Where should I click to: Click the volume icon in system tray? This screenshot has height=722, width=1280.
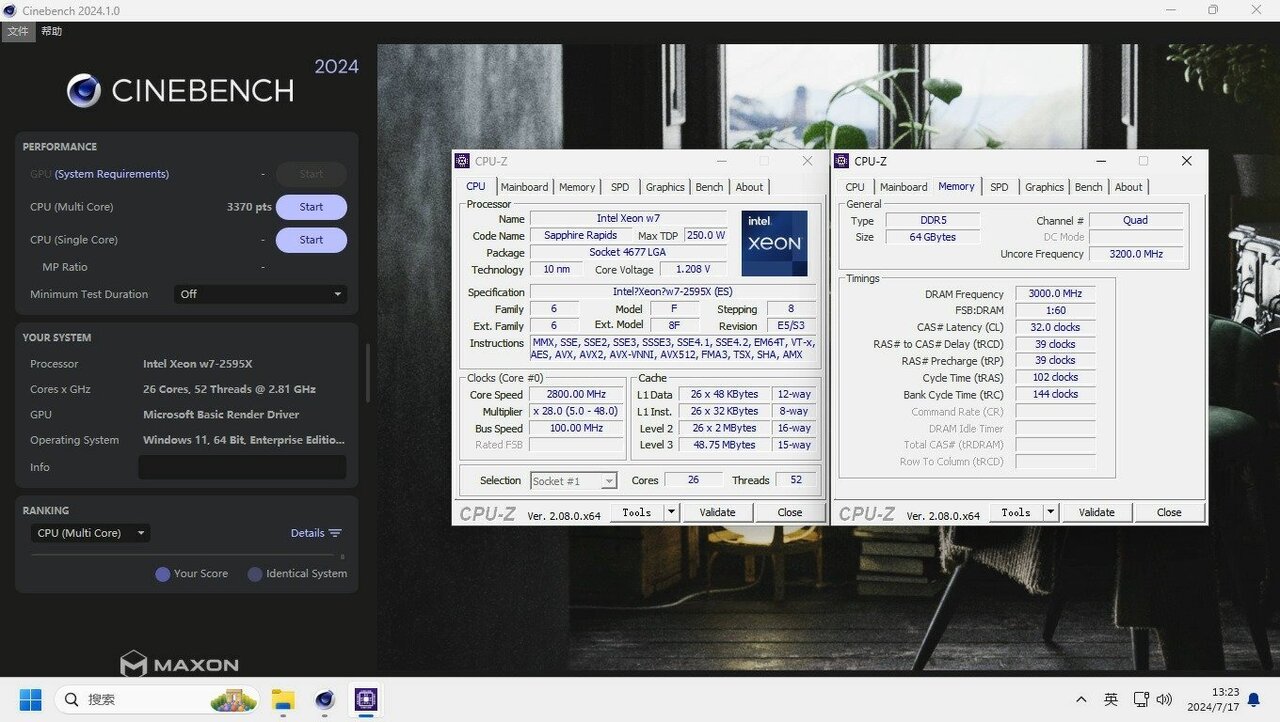[1164, 700]
